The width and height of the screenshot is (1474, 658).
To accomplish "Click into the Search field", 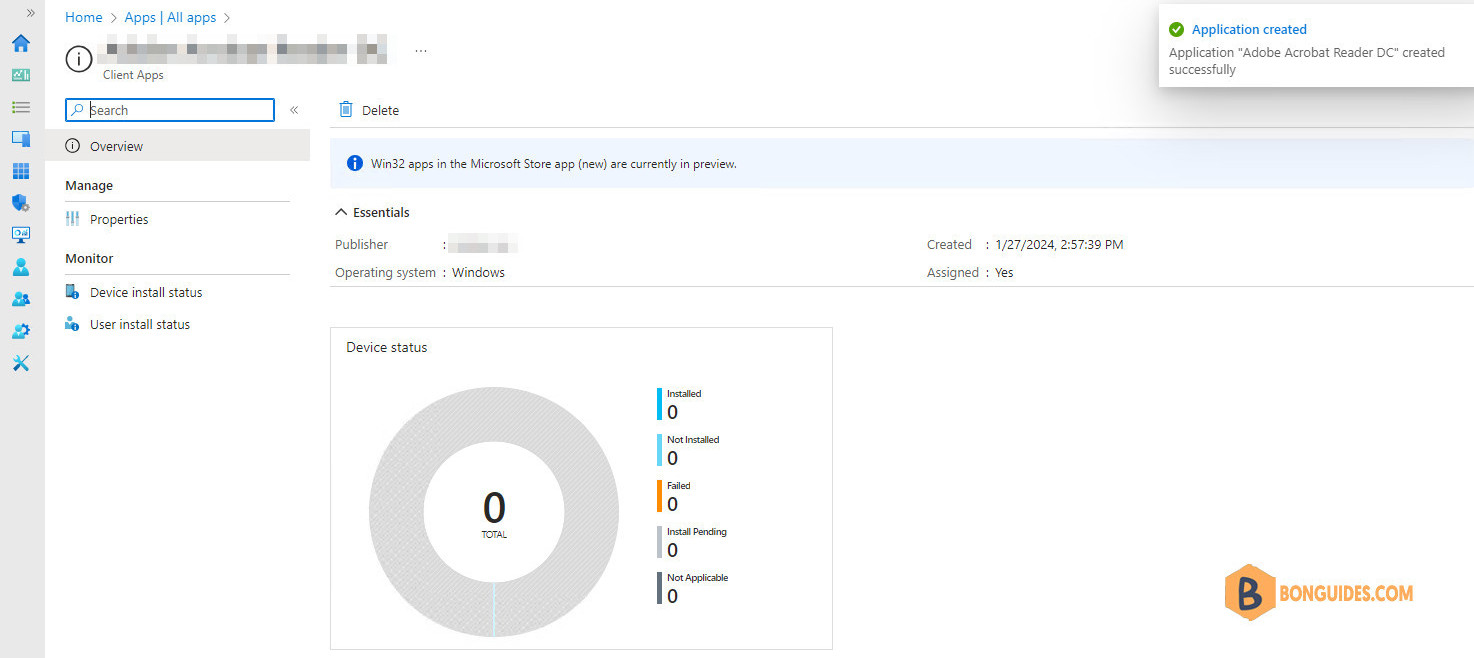I will (x=170, y=110).
